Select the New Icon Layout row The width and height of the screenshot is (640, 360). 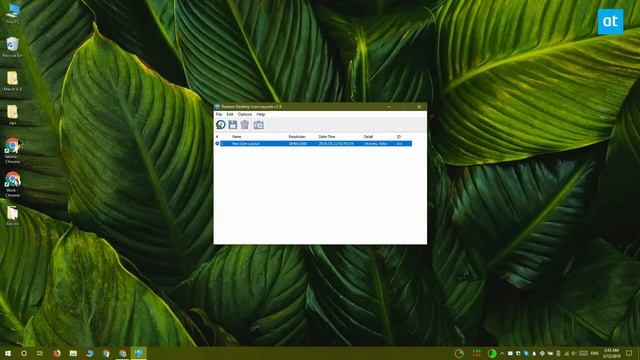pyautogui.click(x=313, y=144)
